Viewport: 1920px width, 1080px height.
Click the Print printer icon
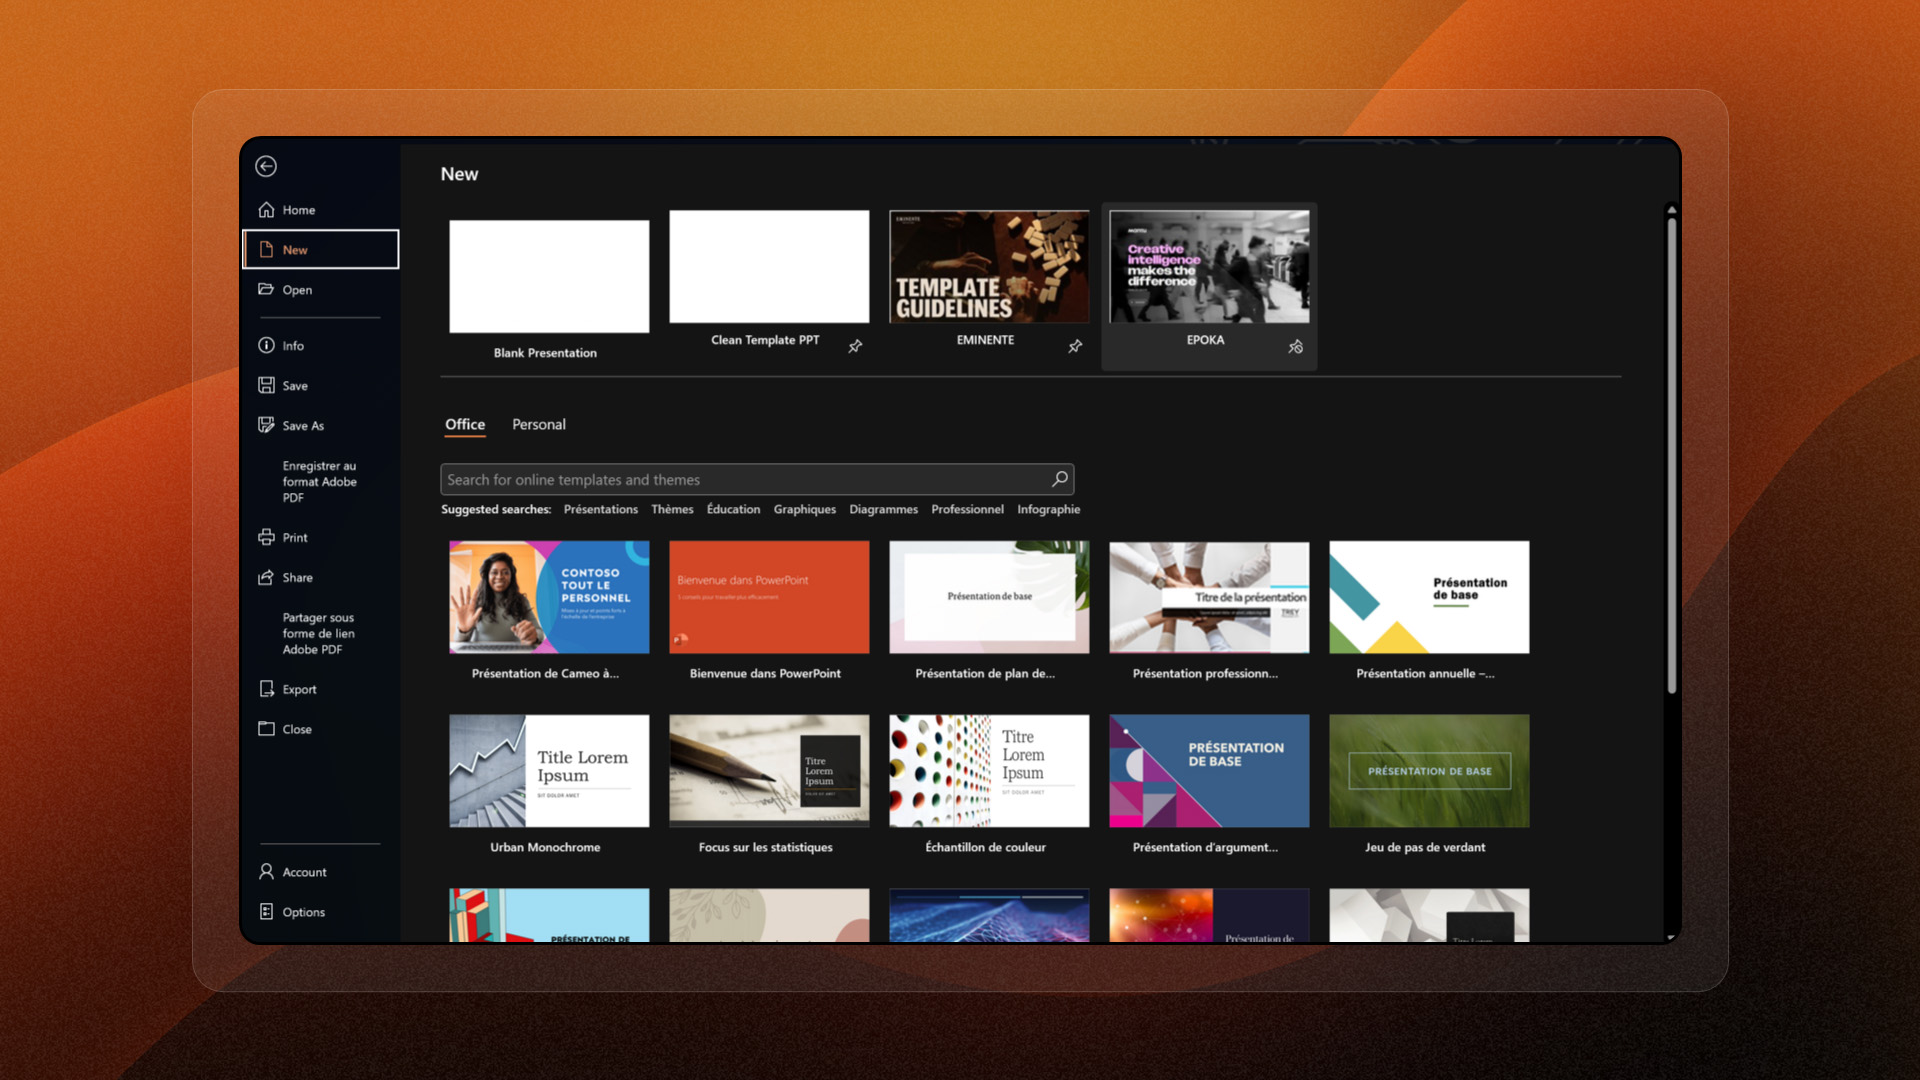click(x=266, y=537)
